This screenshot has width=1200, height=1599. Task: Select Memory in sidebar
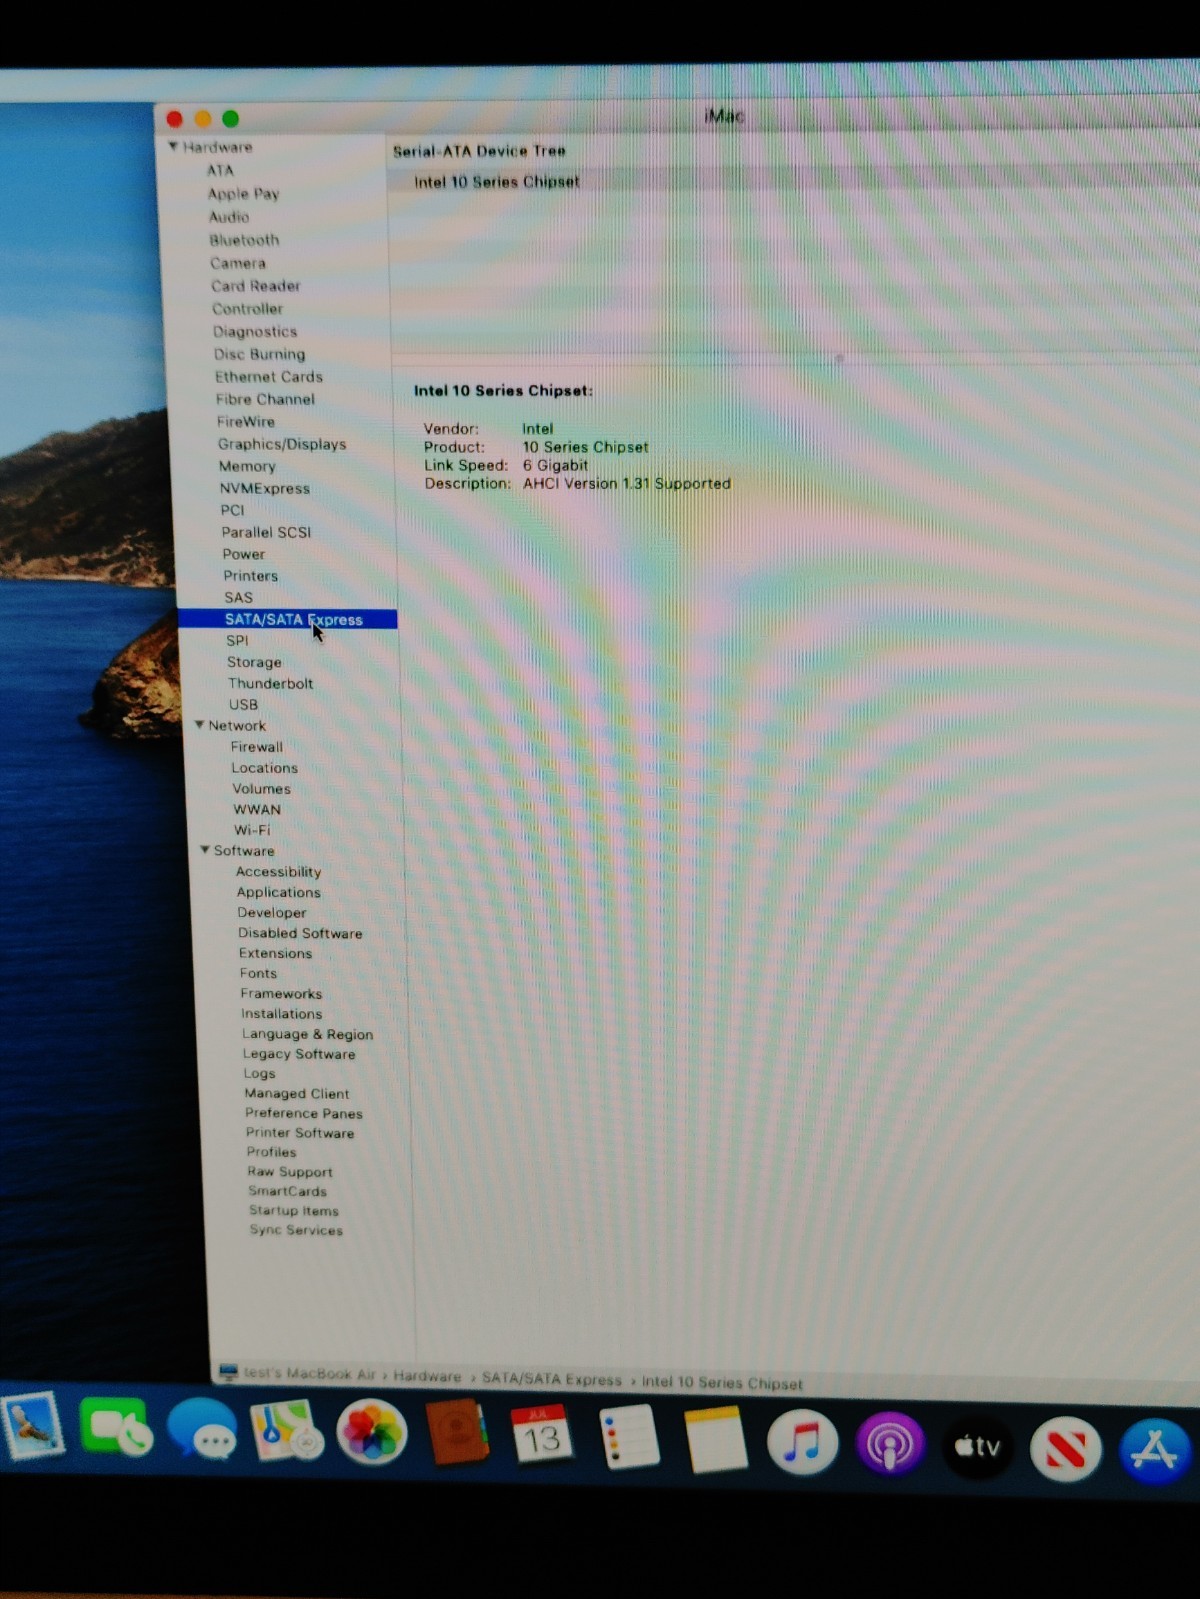pos(247,466)
